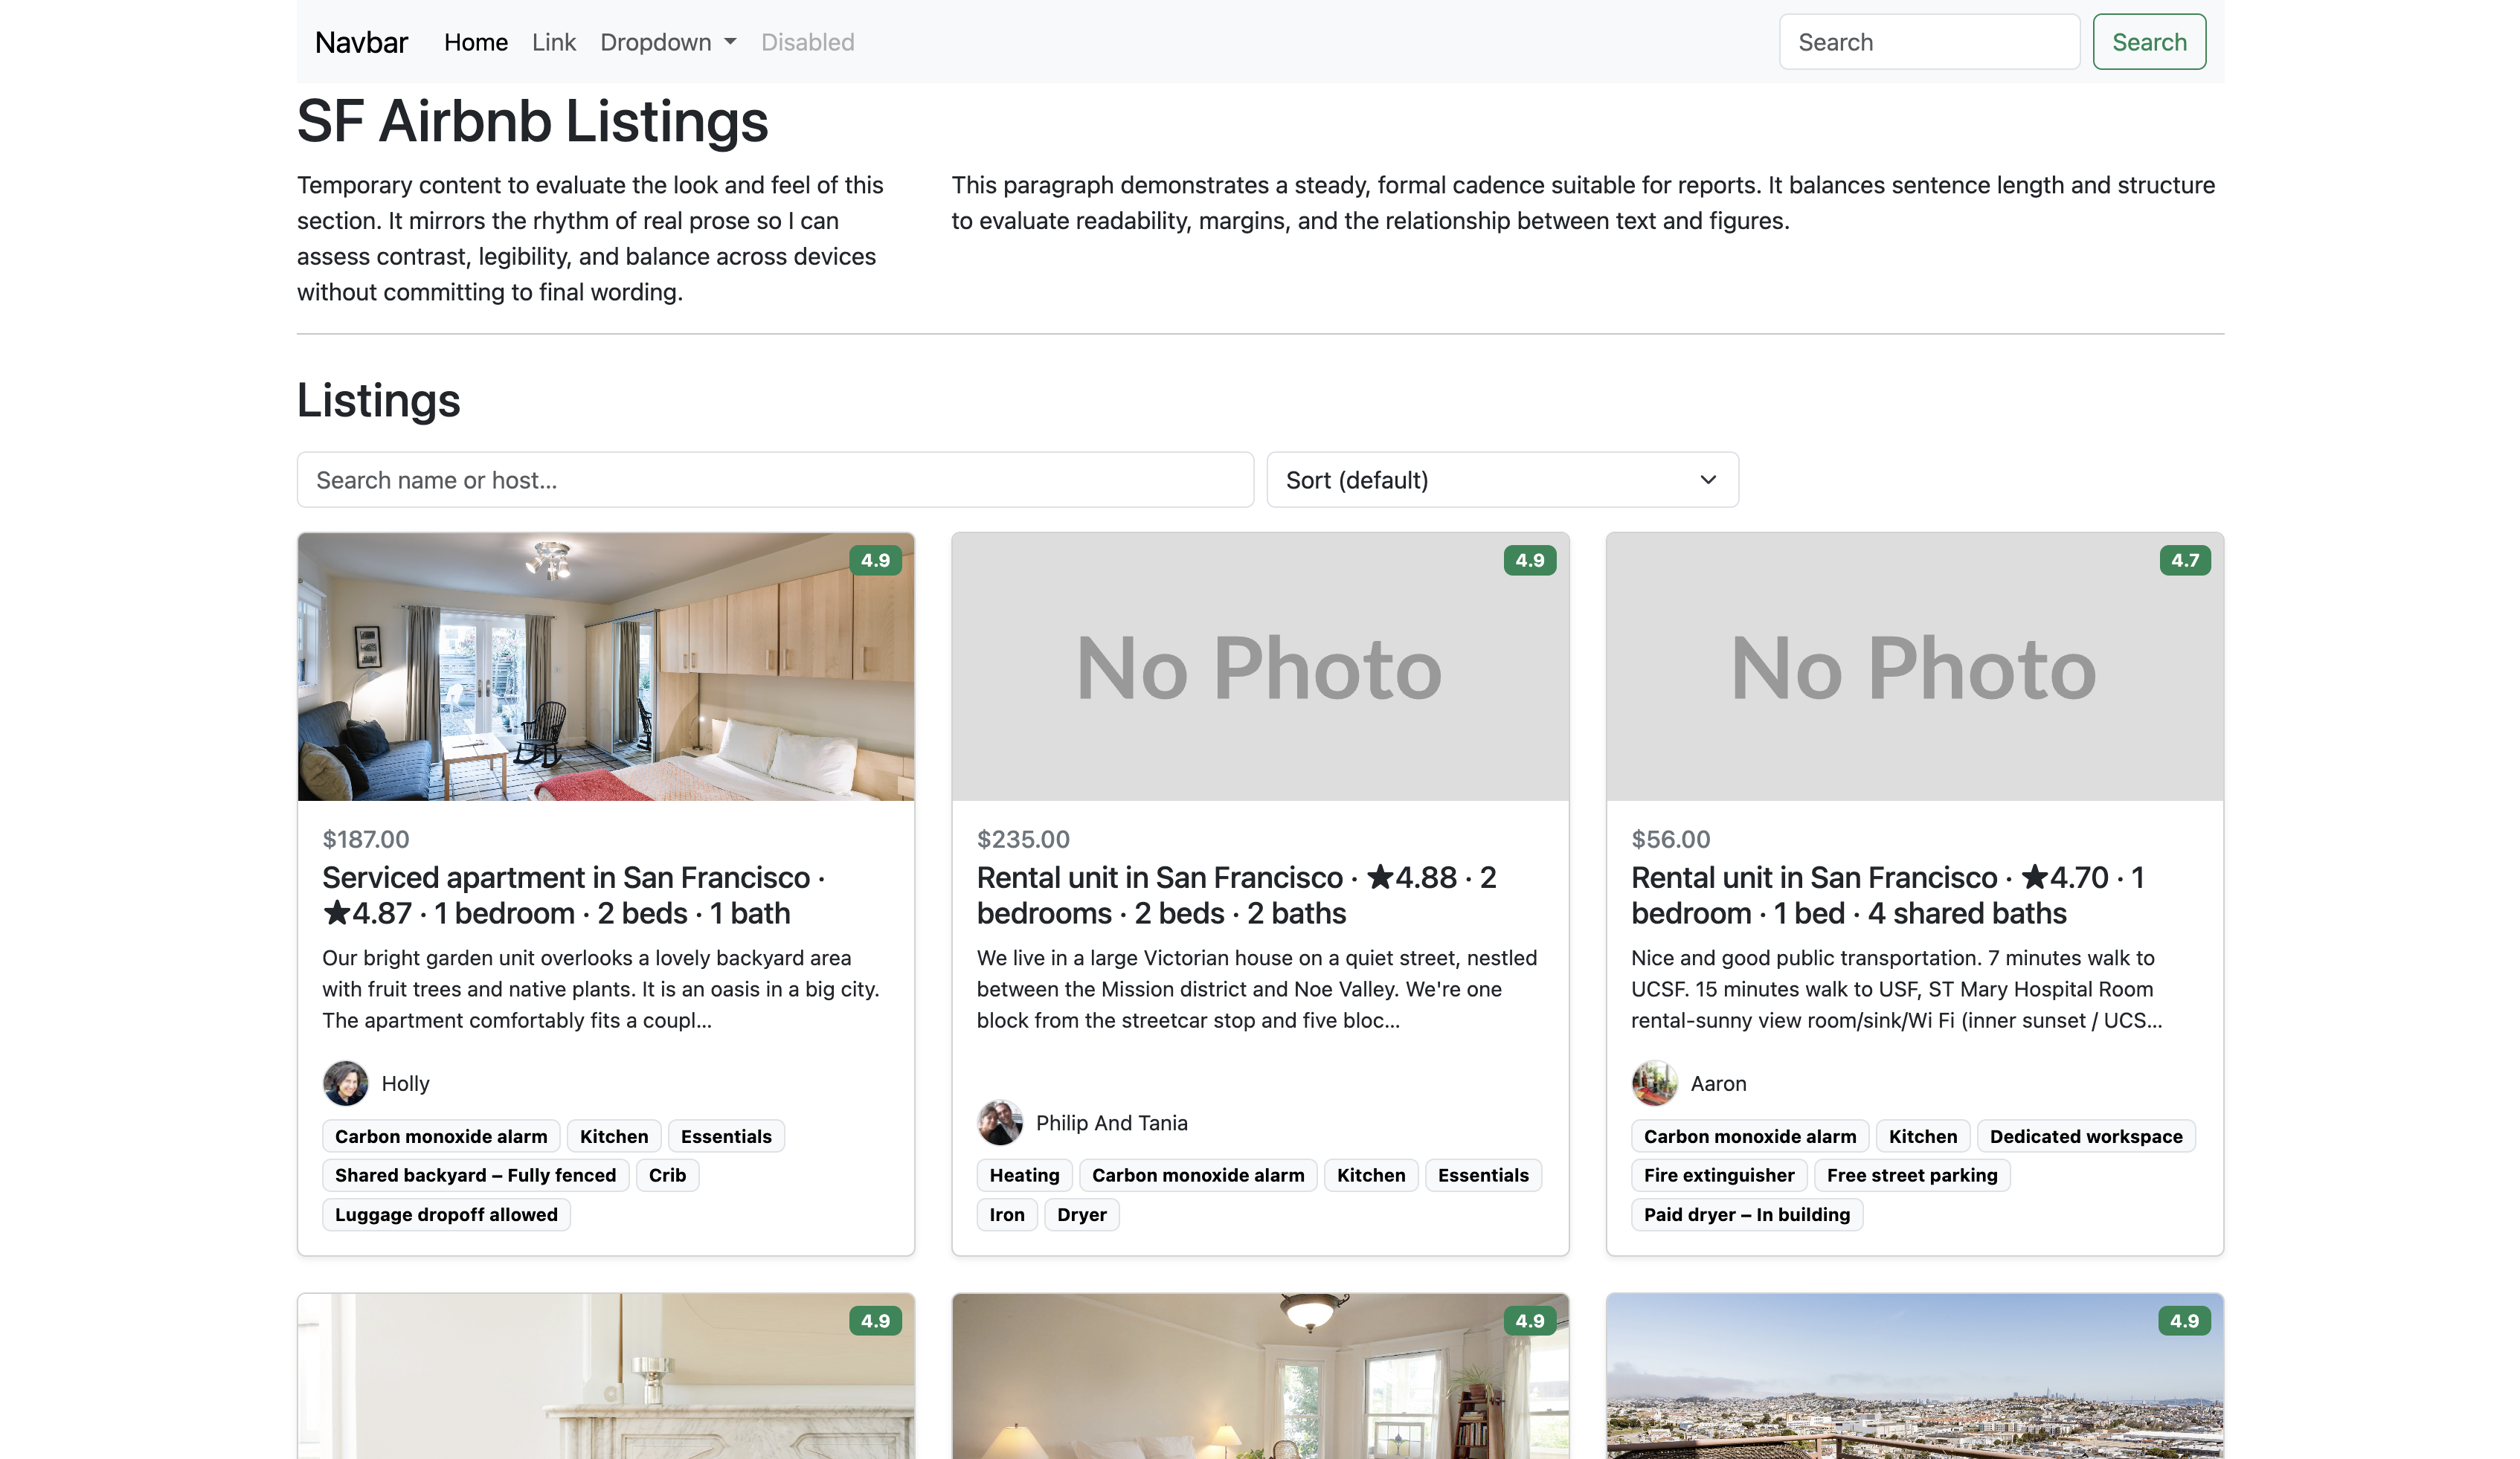Viewport: 2520px width, 1459px height.
Task: Click Kitchen tag on Holly's listing
Action: coord(614,1136)
